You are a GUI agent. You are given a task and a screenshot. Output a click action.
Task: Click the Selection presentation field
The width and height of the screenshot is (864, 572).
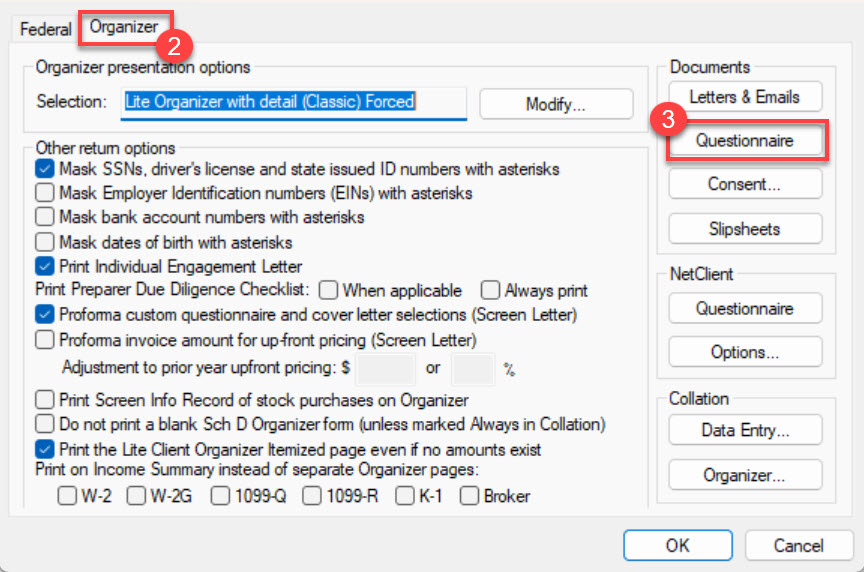click(x=294, y=102)
